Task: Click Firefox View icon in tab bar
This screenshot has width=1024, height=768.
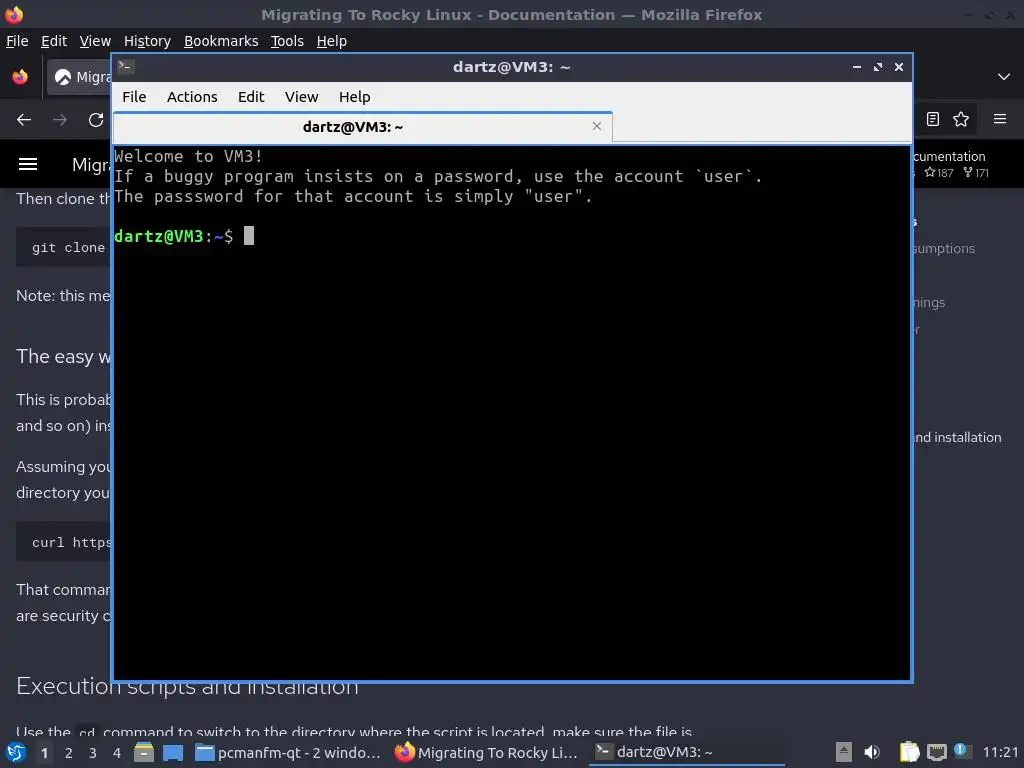Action: pyautogui.click(x=20, y=77)
